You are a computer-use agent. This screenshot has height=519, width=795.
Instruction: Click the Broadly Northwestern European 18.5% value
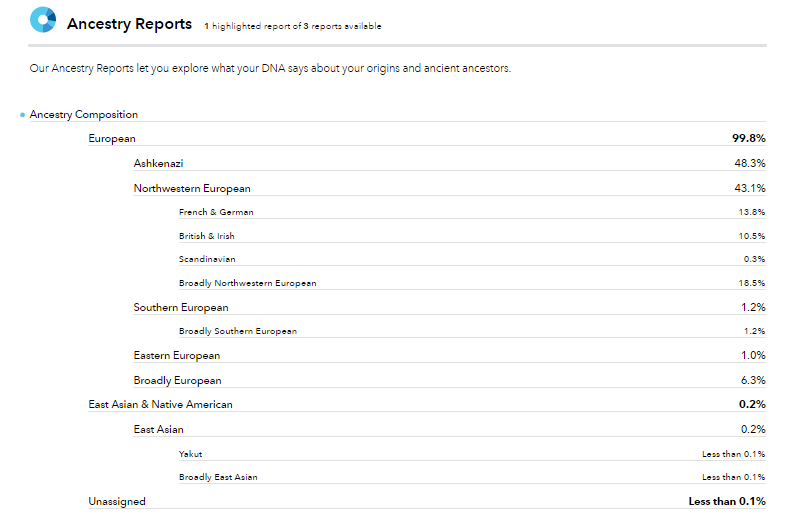coord(751,283)
